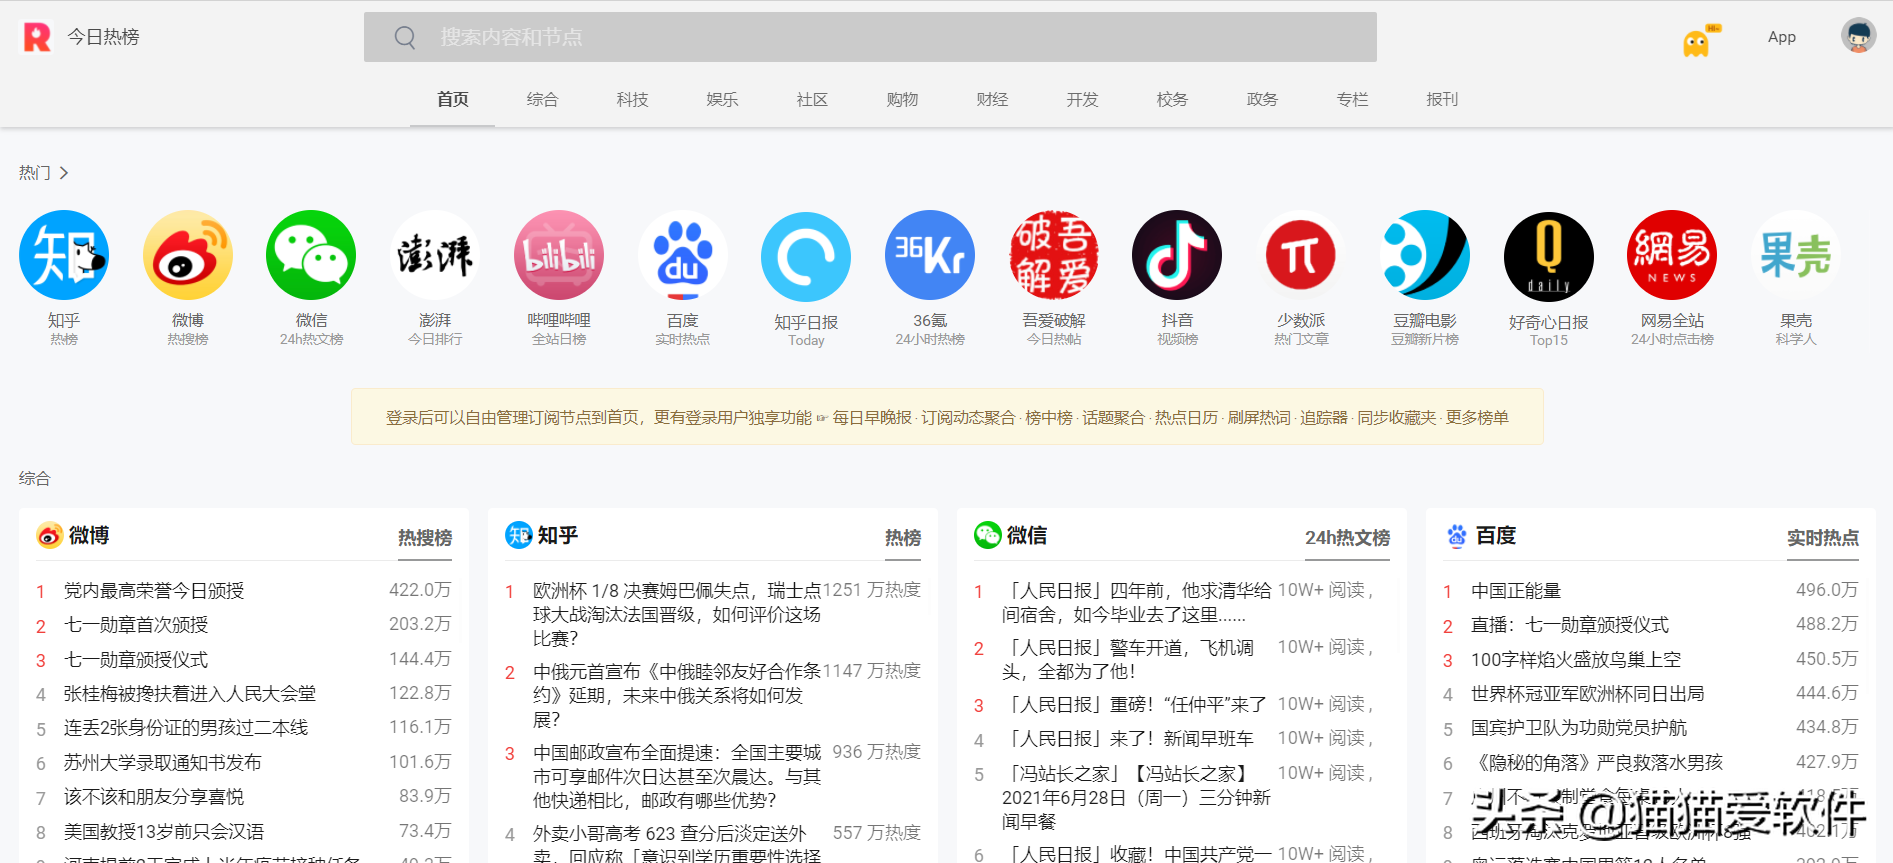Viewport: 1893px width, 863px height.
Task: Open the 豆瓣电影 new films icon
Action: pos(1425,255)
